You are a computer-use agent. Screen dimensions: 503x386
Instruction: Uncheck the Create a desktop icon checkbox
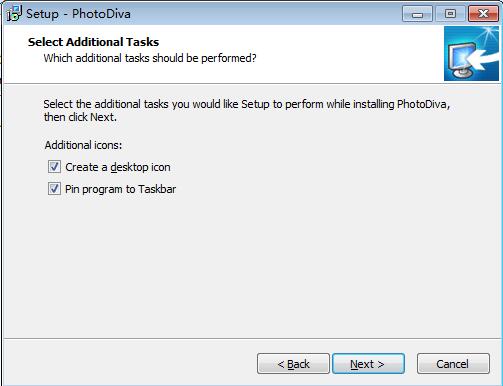pos(54,167)
